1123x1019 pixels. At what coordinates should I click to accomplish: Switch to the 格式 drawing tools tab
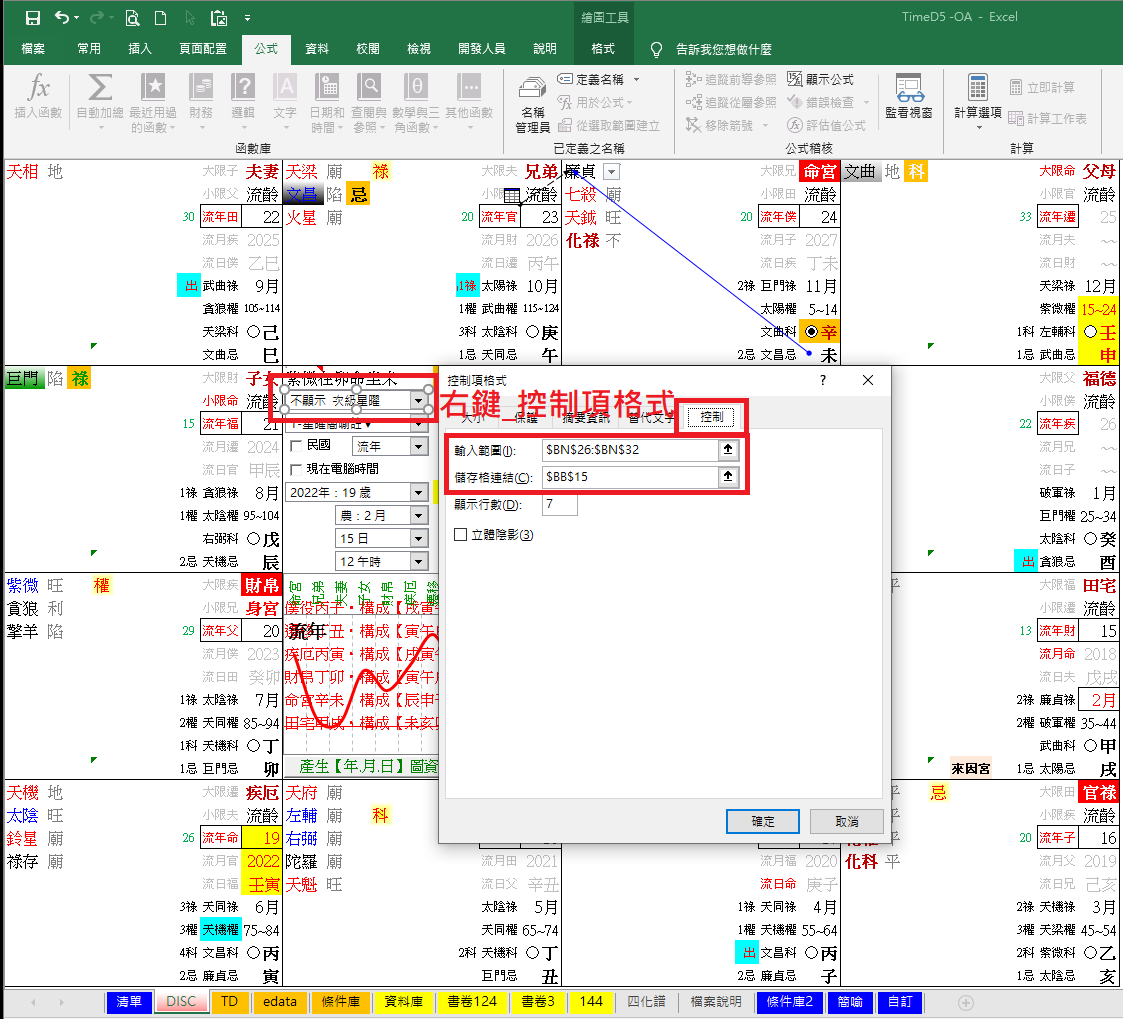pos(602,49)
